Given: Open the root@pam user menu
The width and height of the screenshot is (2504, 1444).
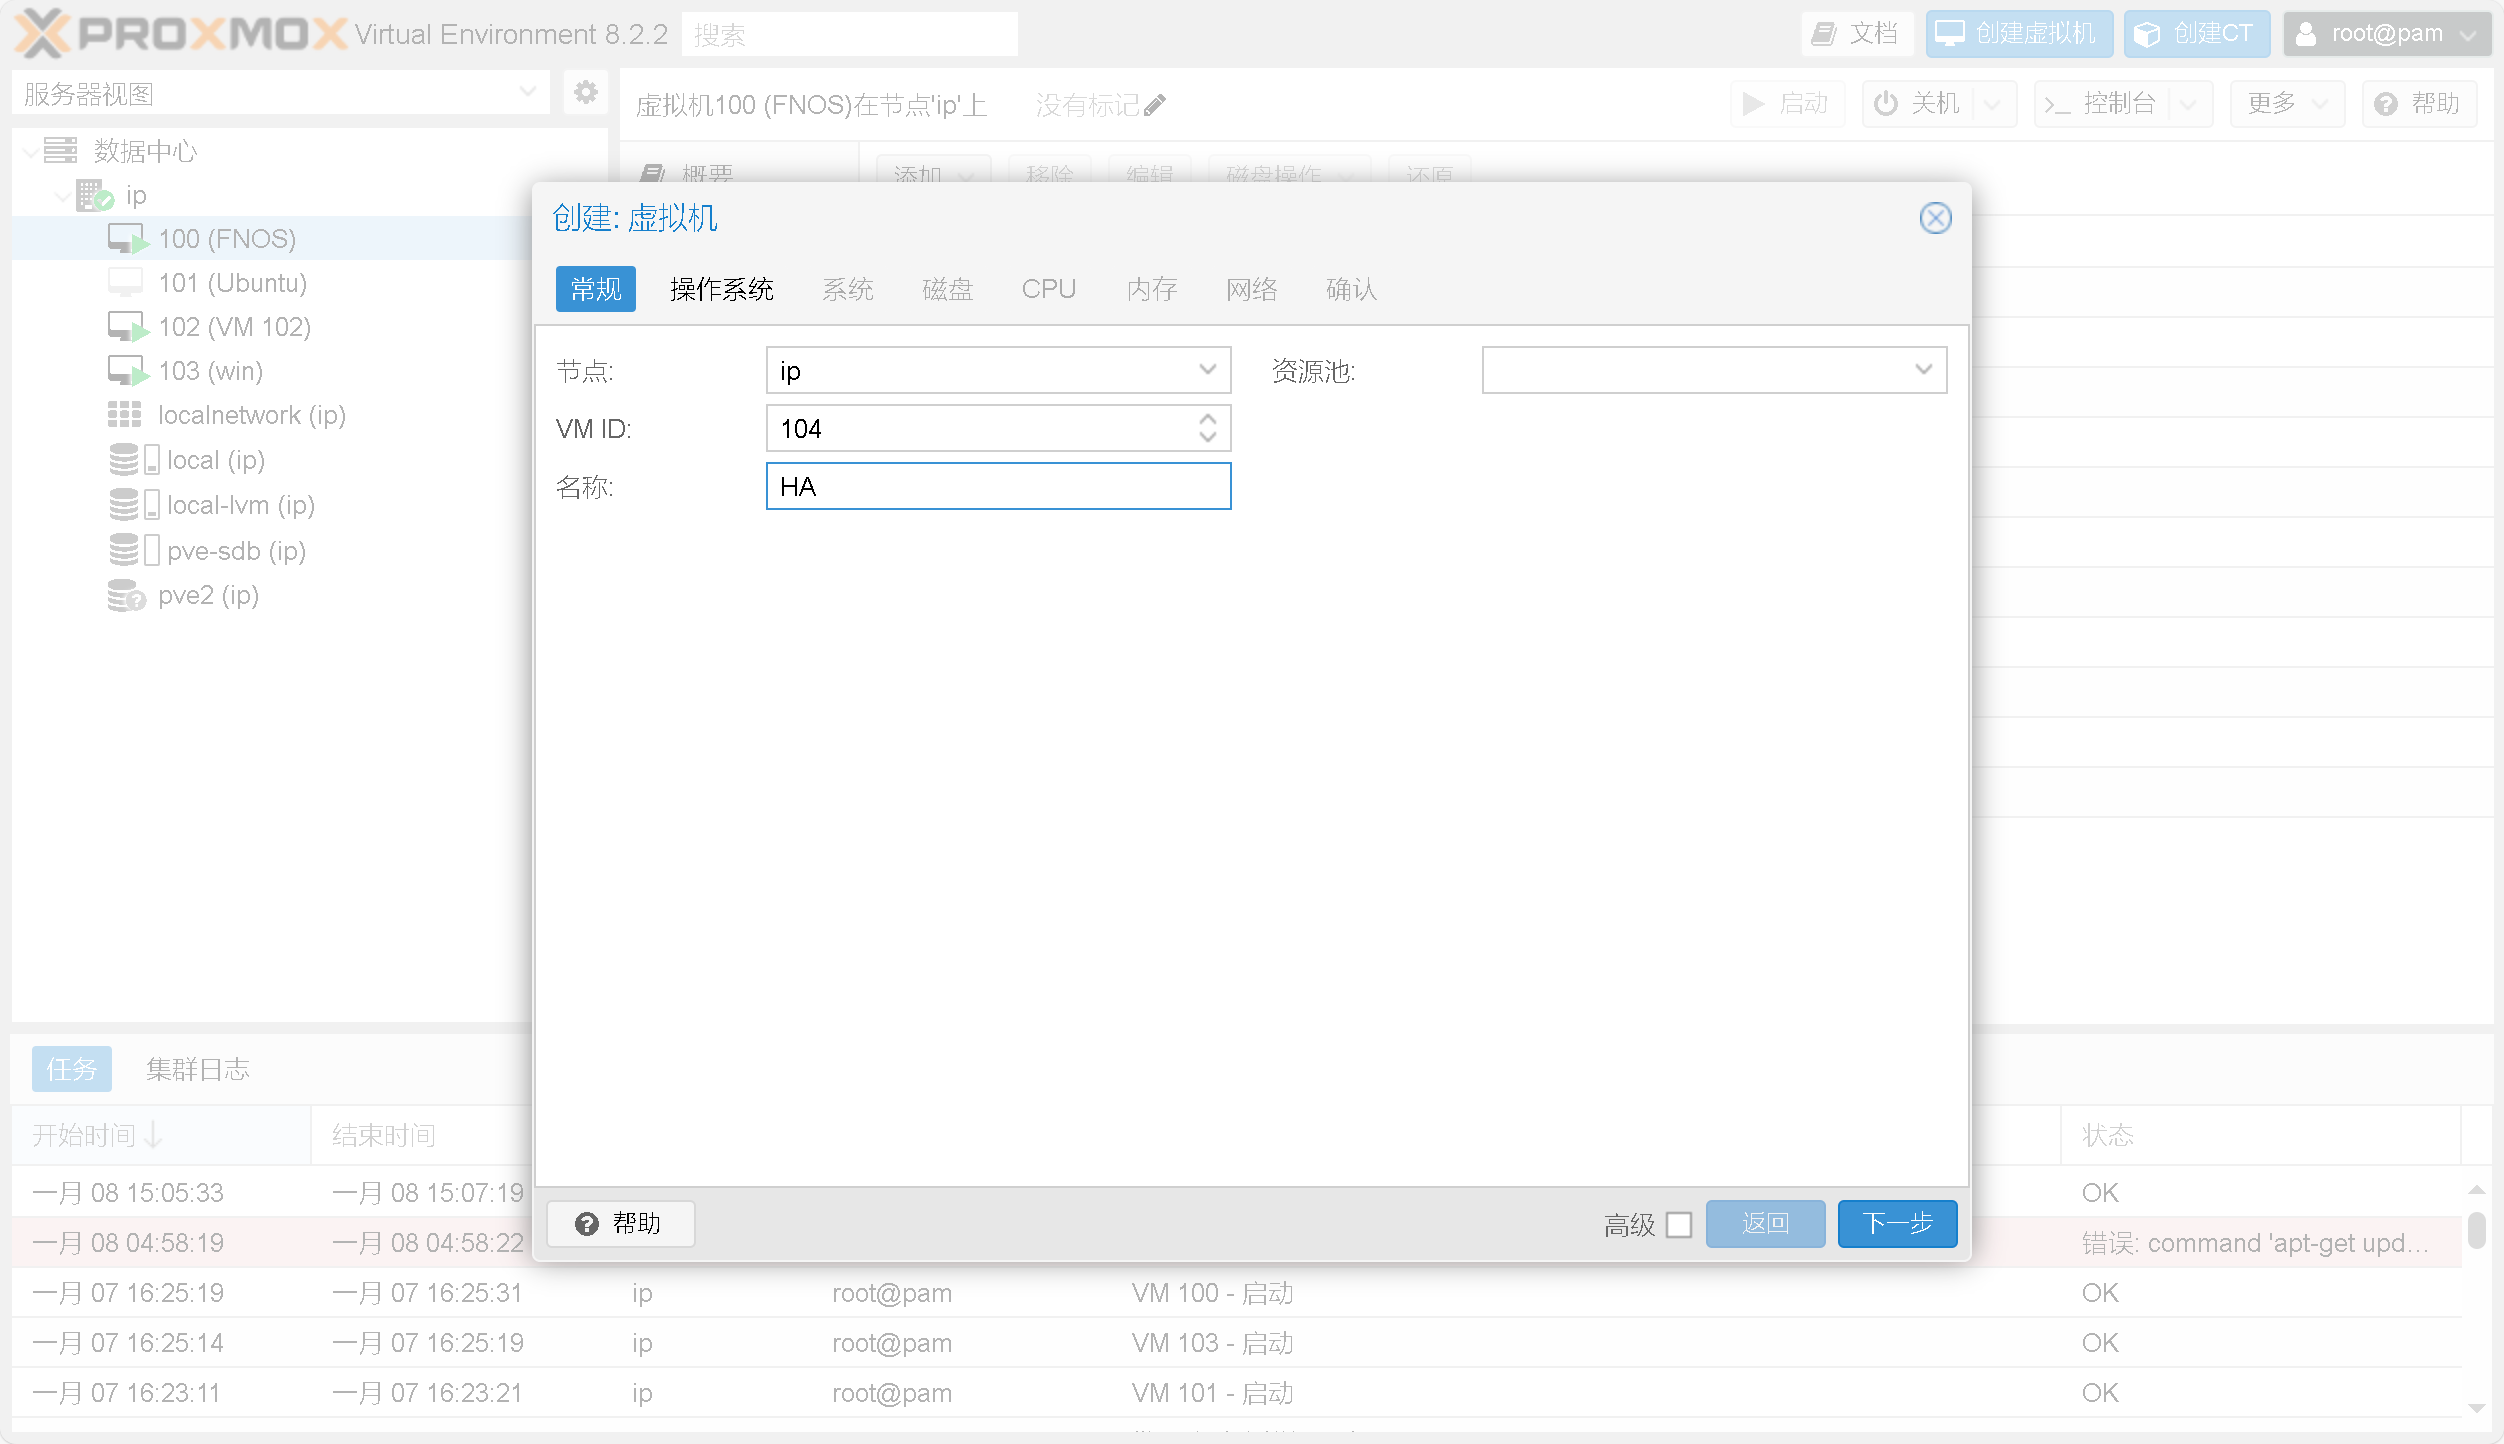Looking at the screenshot, I should tap(2387, 34).
